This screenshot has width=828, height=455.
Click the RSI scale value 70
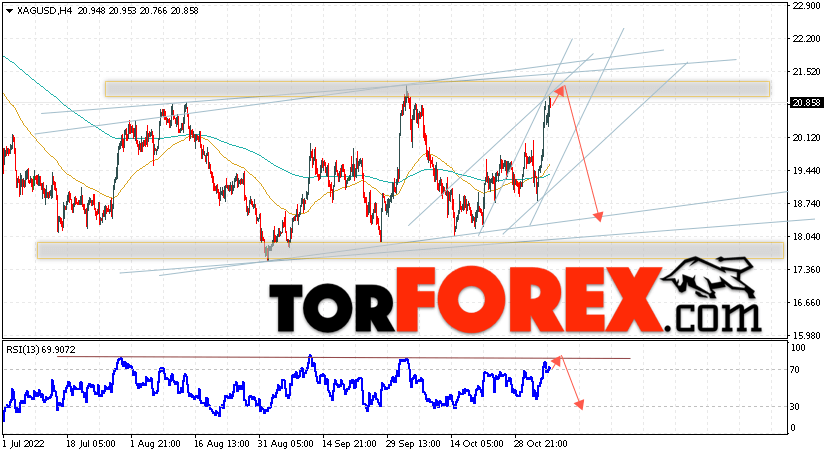click(795, 369)
